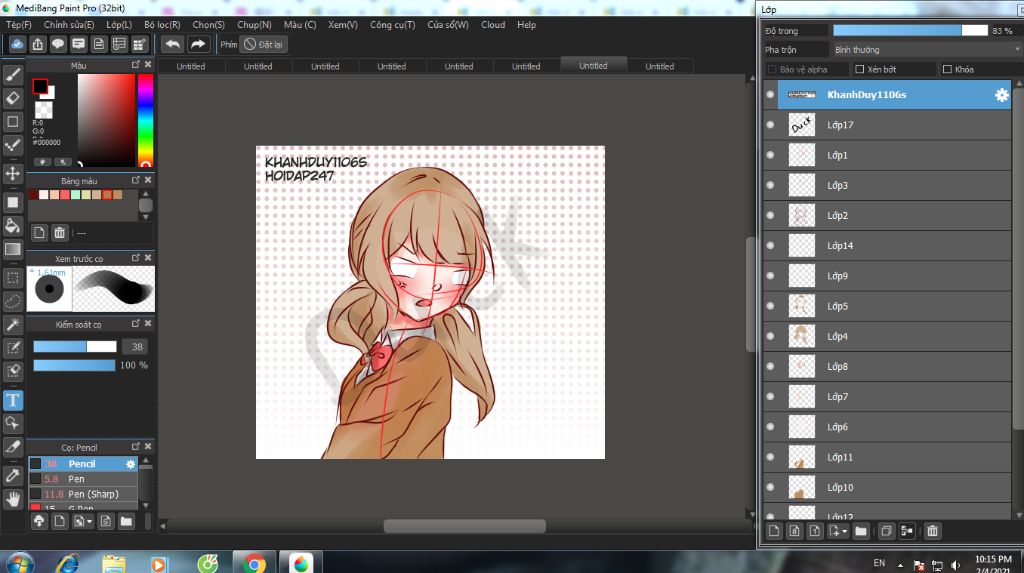Undock the Bảng màu palette panel
This screenshot has height=573, width=1024.
(135, 180)
